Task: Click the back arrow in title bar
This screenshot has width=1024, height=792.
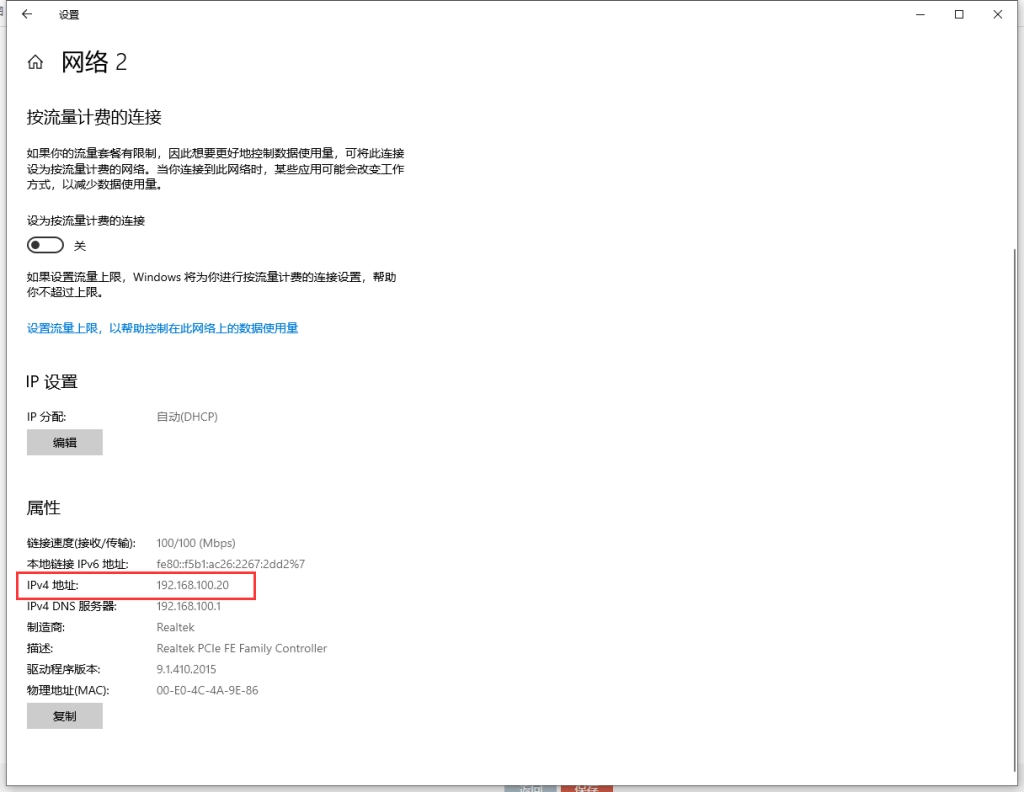Action: 26,15
